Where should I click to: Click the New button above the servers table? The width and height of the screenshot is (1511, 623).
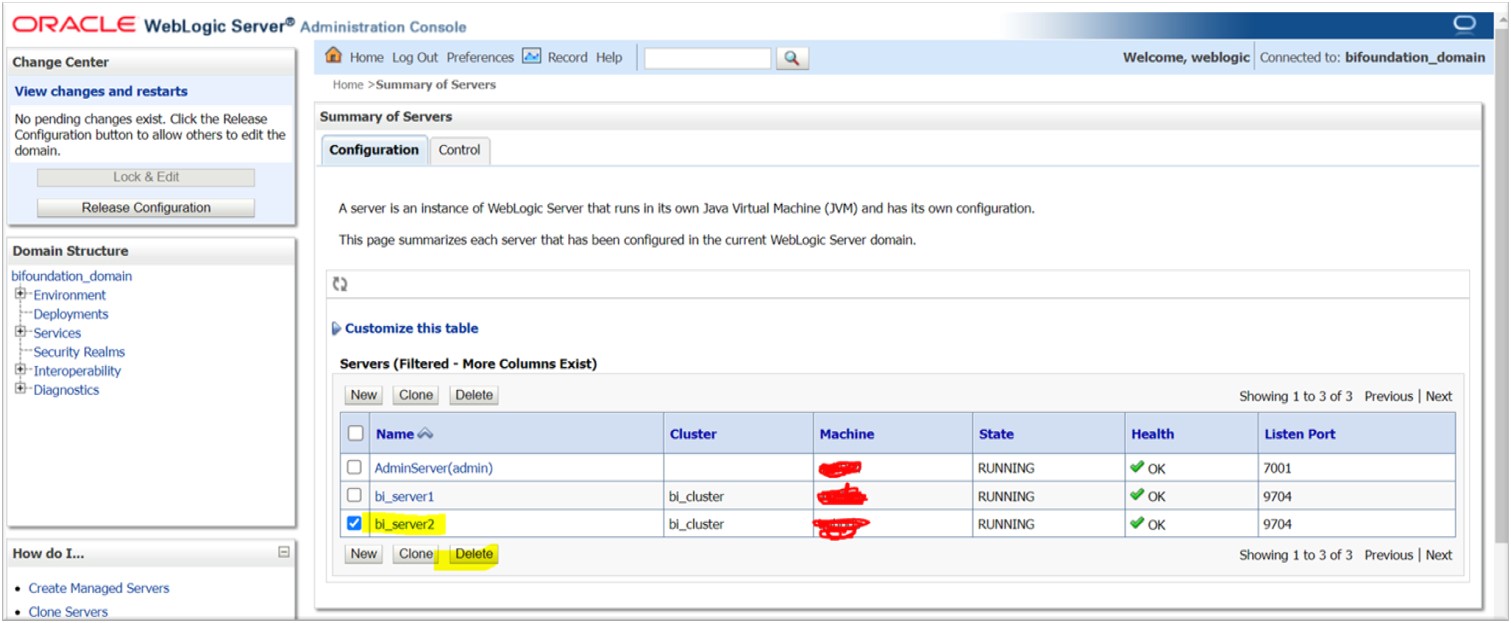(x=364, y=395)
